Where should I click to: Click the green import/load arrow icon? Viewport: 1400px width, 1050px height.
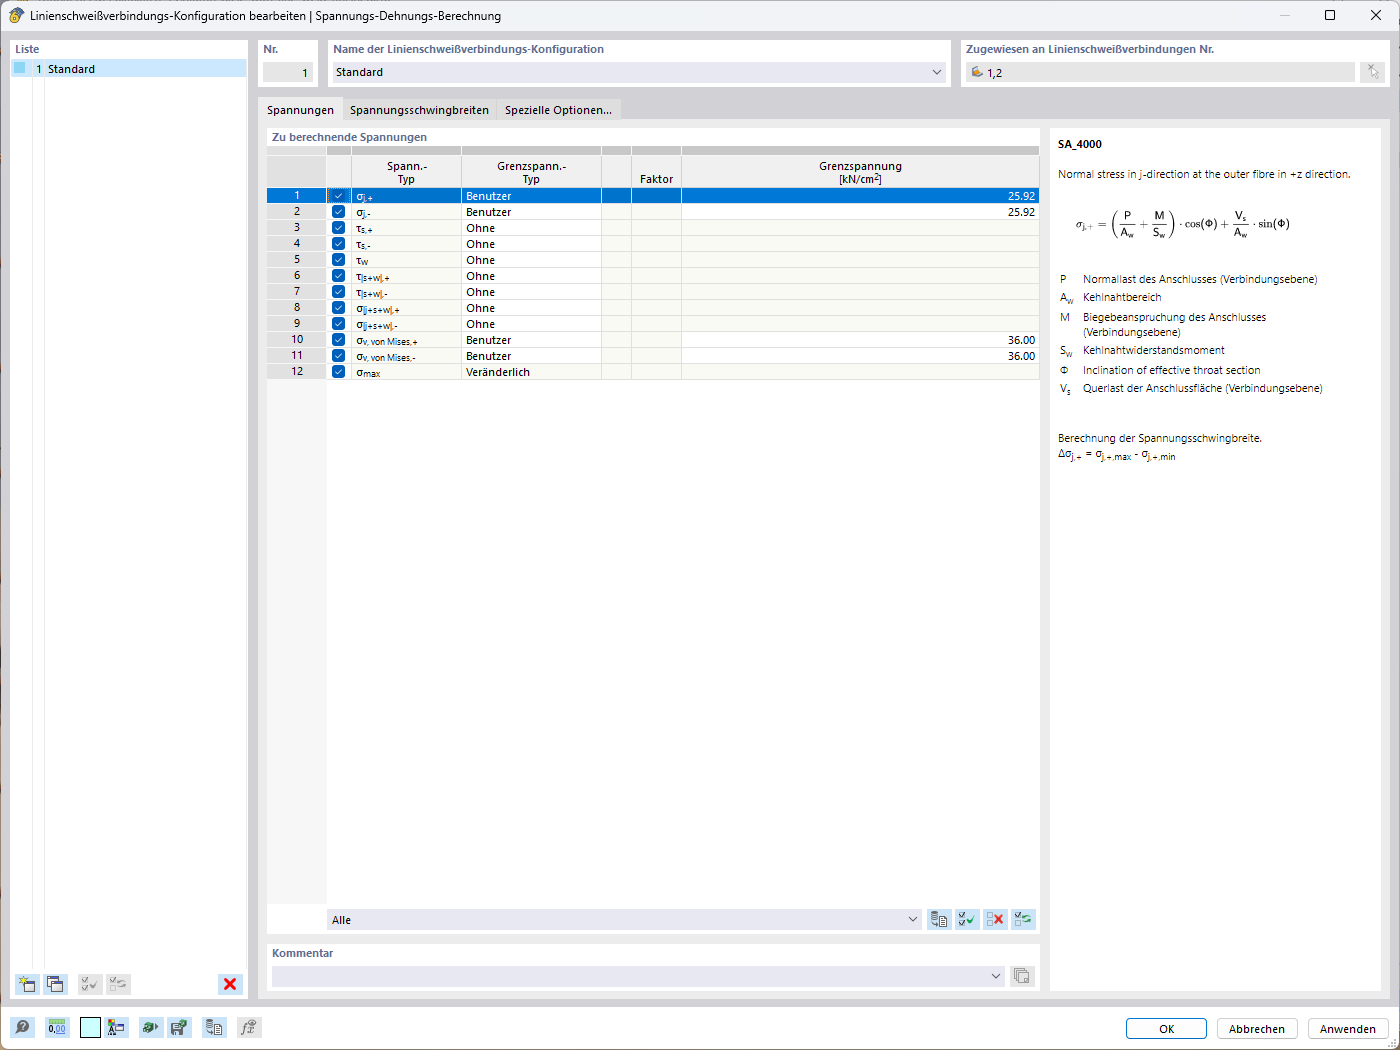click(x=150, y=1027)
